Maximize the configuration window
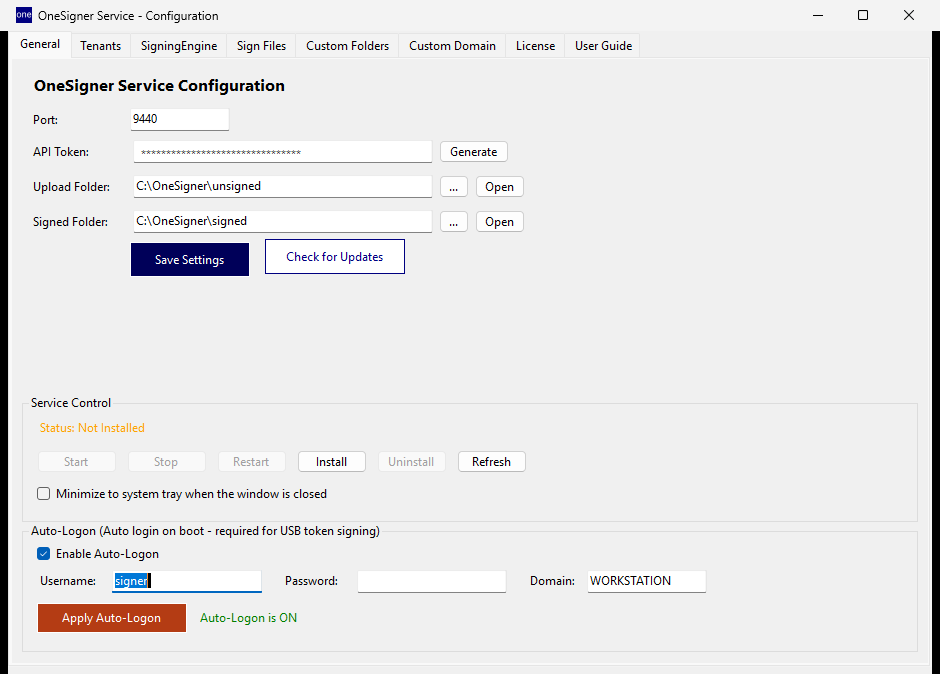This screenshot has width=940, height=674. 863,15
